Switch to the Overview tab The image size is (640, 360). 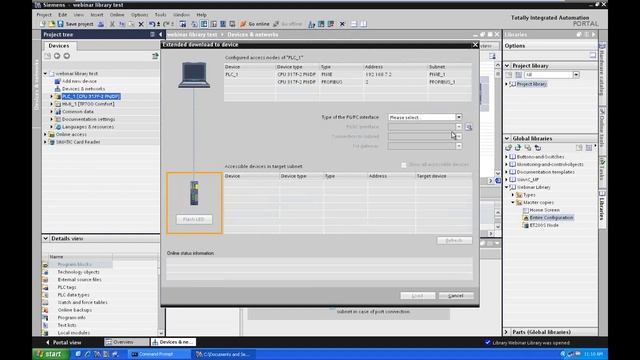[126, 342]
